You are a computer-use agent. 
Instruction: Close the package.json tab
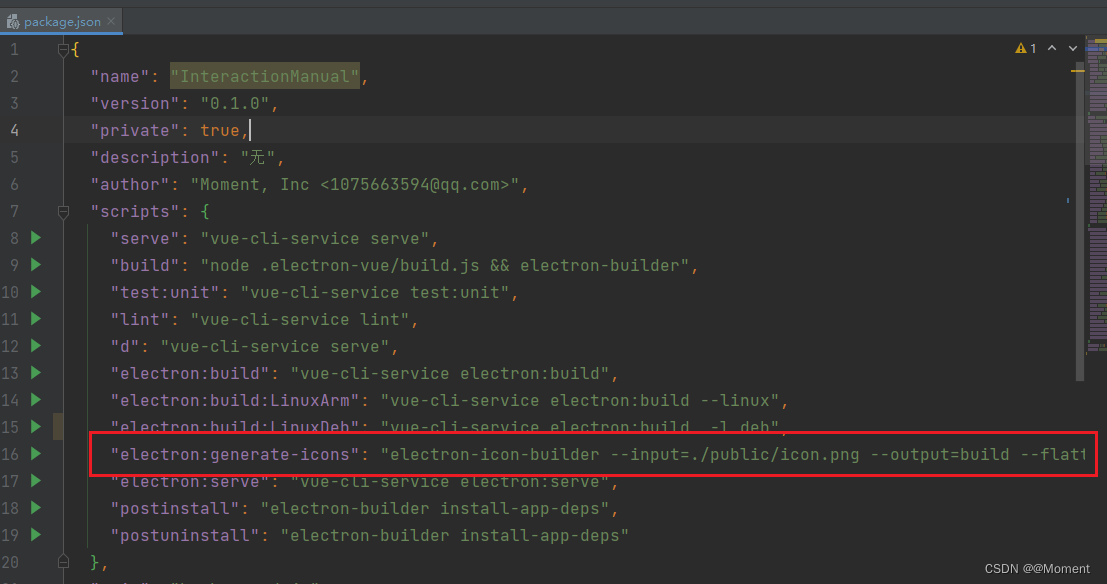pyautogui.click(x=113, y=19)
